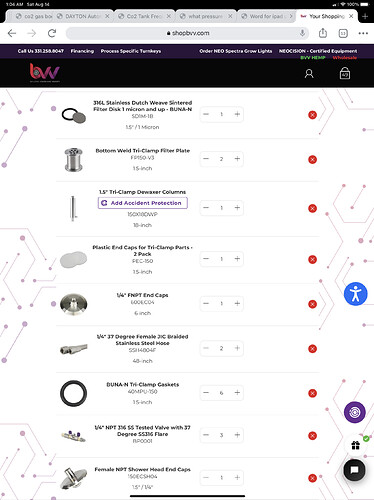Screen dimensions: 374x500
Task: Open the accessibility widget
Action: tap(356, 294)
